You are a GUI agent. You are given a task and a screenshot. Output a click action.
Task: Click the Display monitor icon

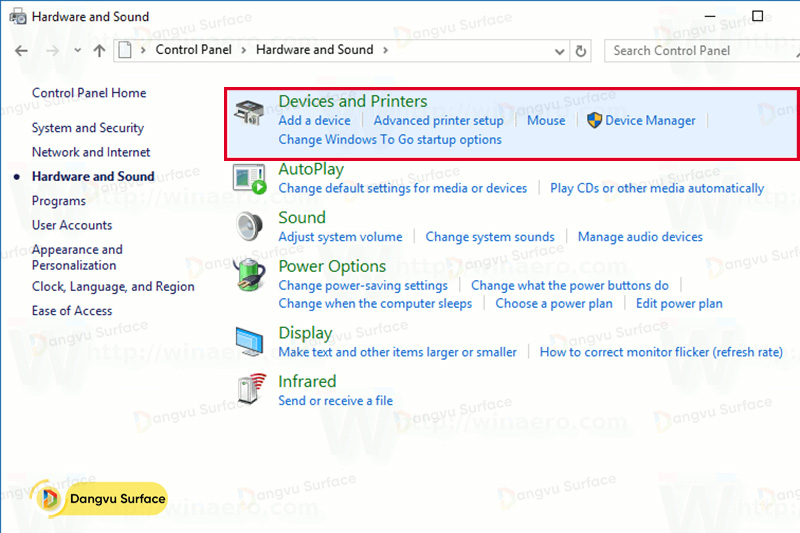[249, 342]
